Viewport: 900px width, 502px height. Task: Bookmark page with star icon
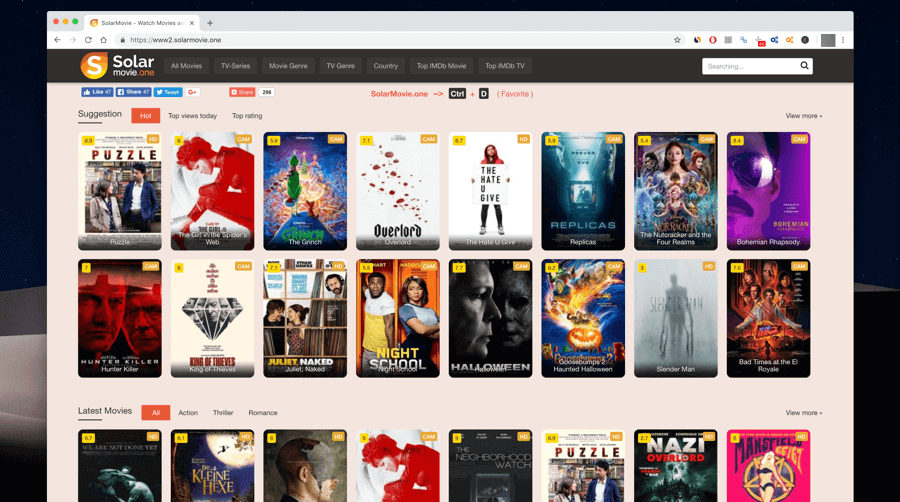point(677,40)
